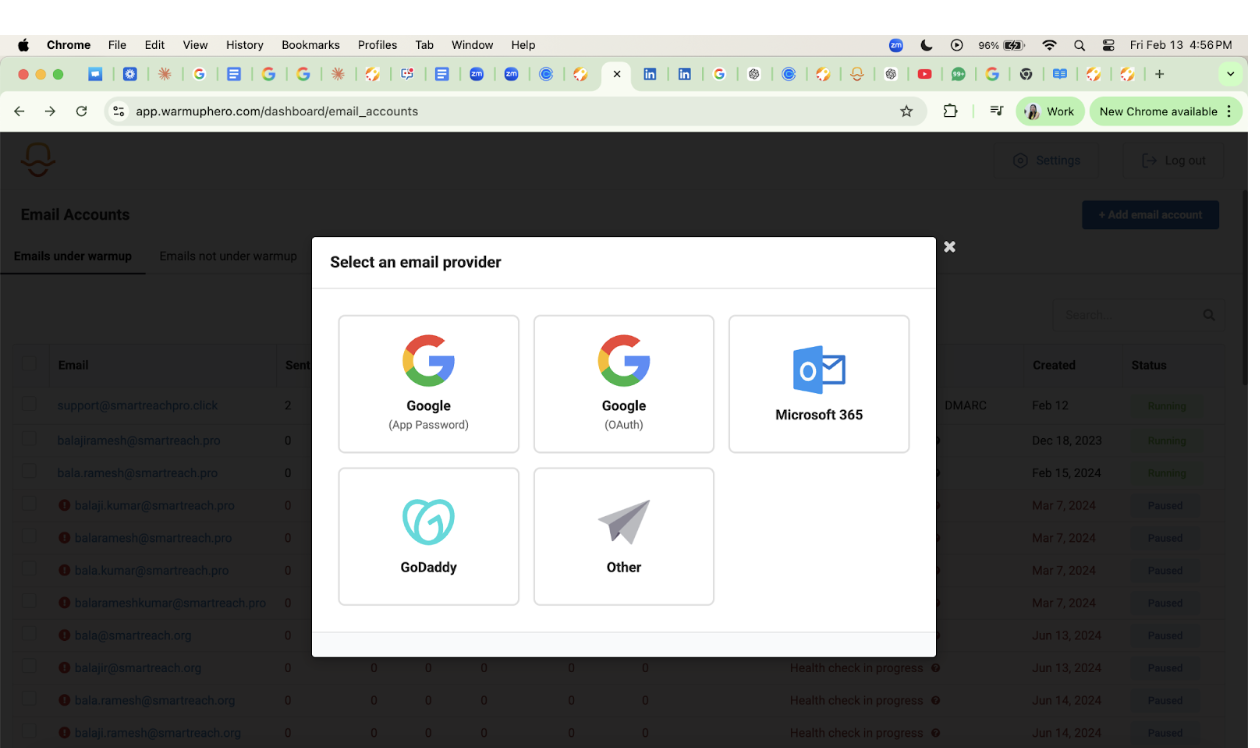The height and width of the screenshot is (748, 1260).
Task: Click the alert icon after Health check, Jun 13 row
Action: (x=936, y=668)
